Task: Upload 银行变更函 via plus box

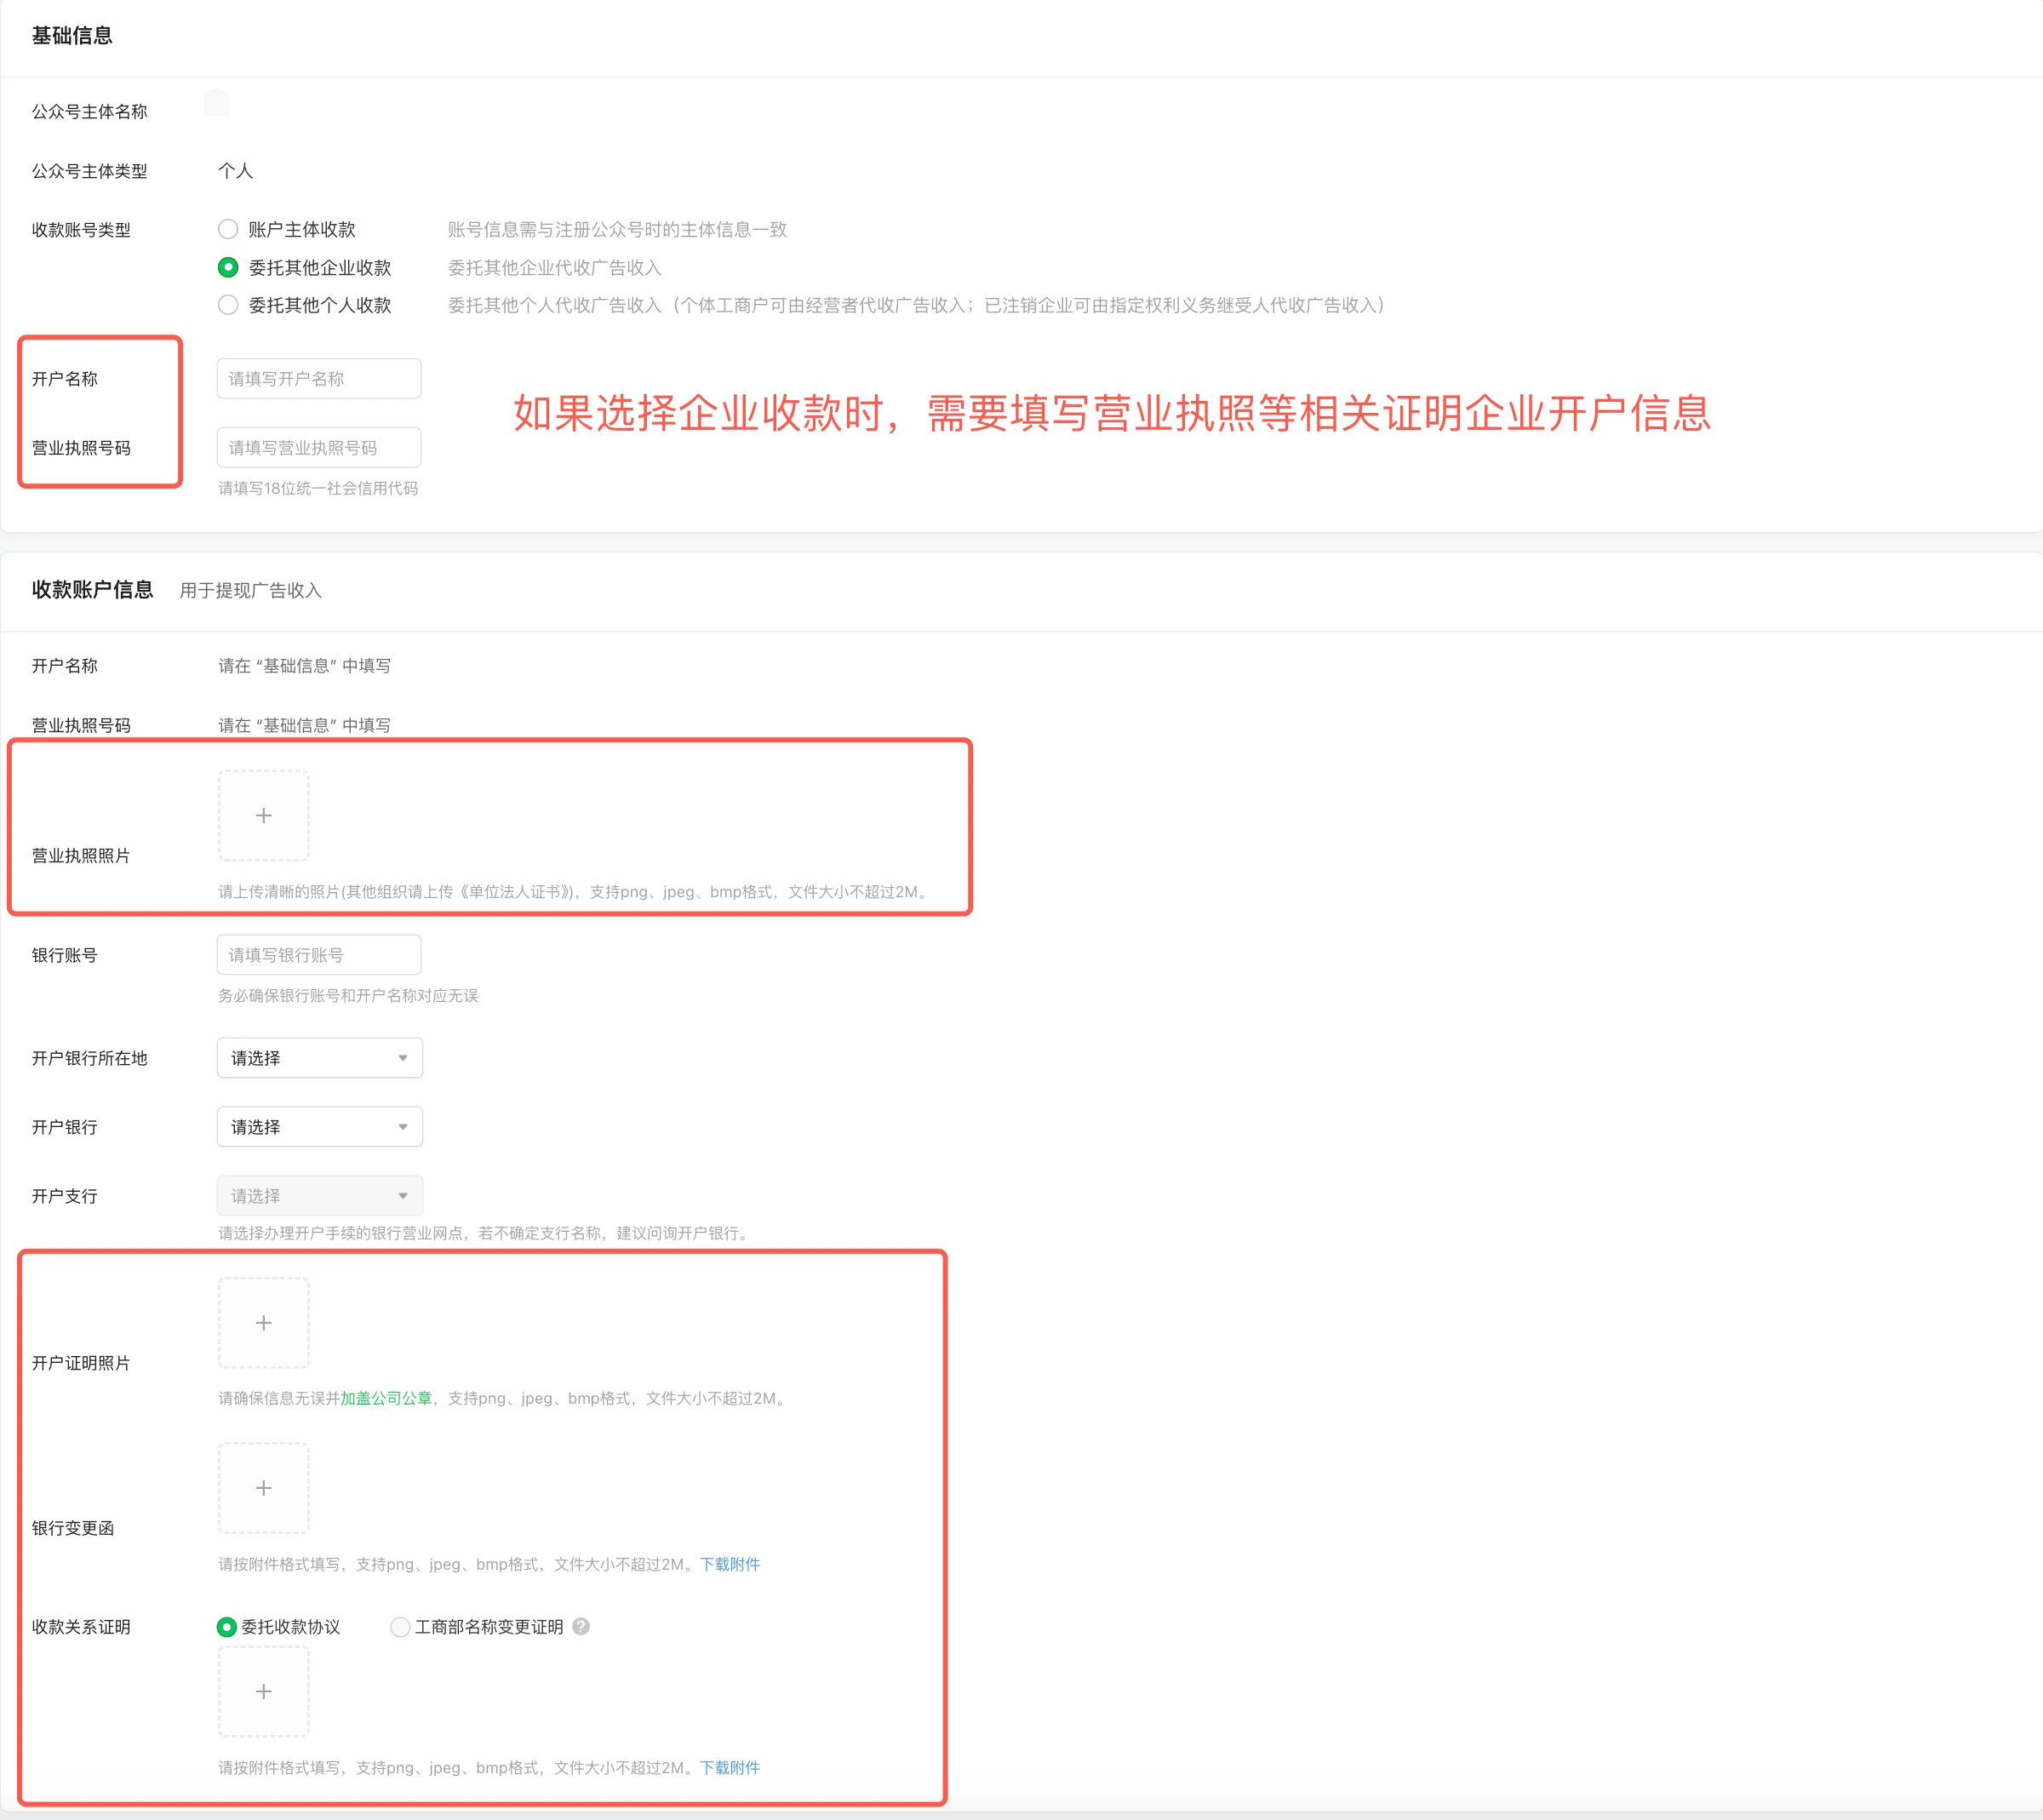Action: pos(264,1488)
